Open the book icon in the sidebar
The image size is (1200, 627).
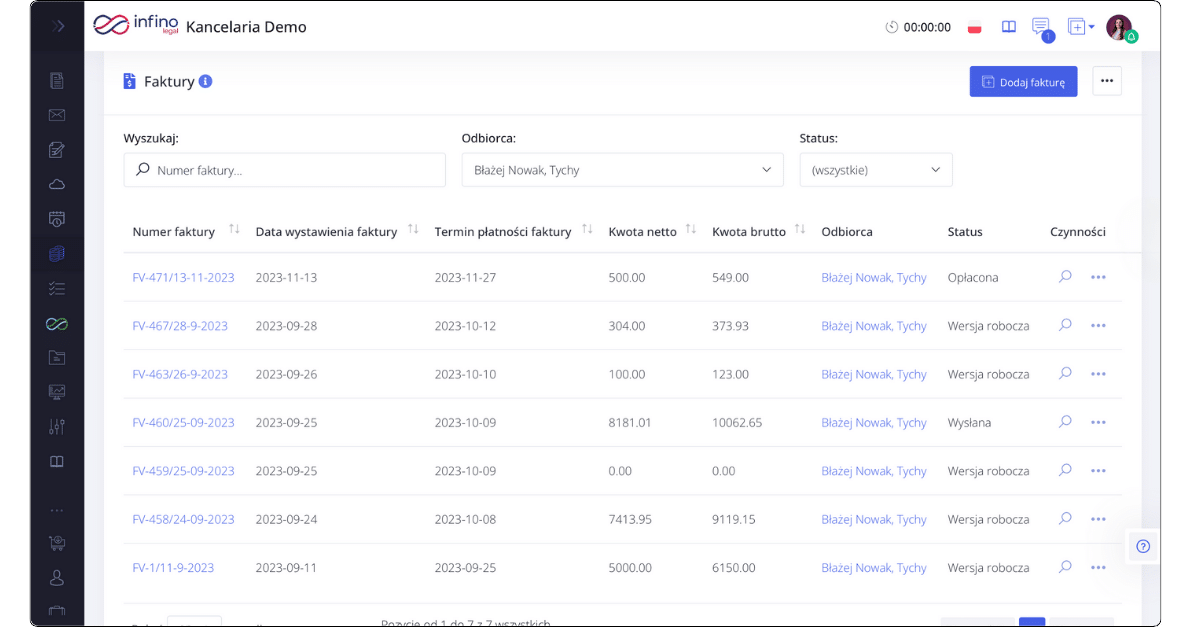(57, 462)
